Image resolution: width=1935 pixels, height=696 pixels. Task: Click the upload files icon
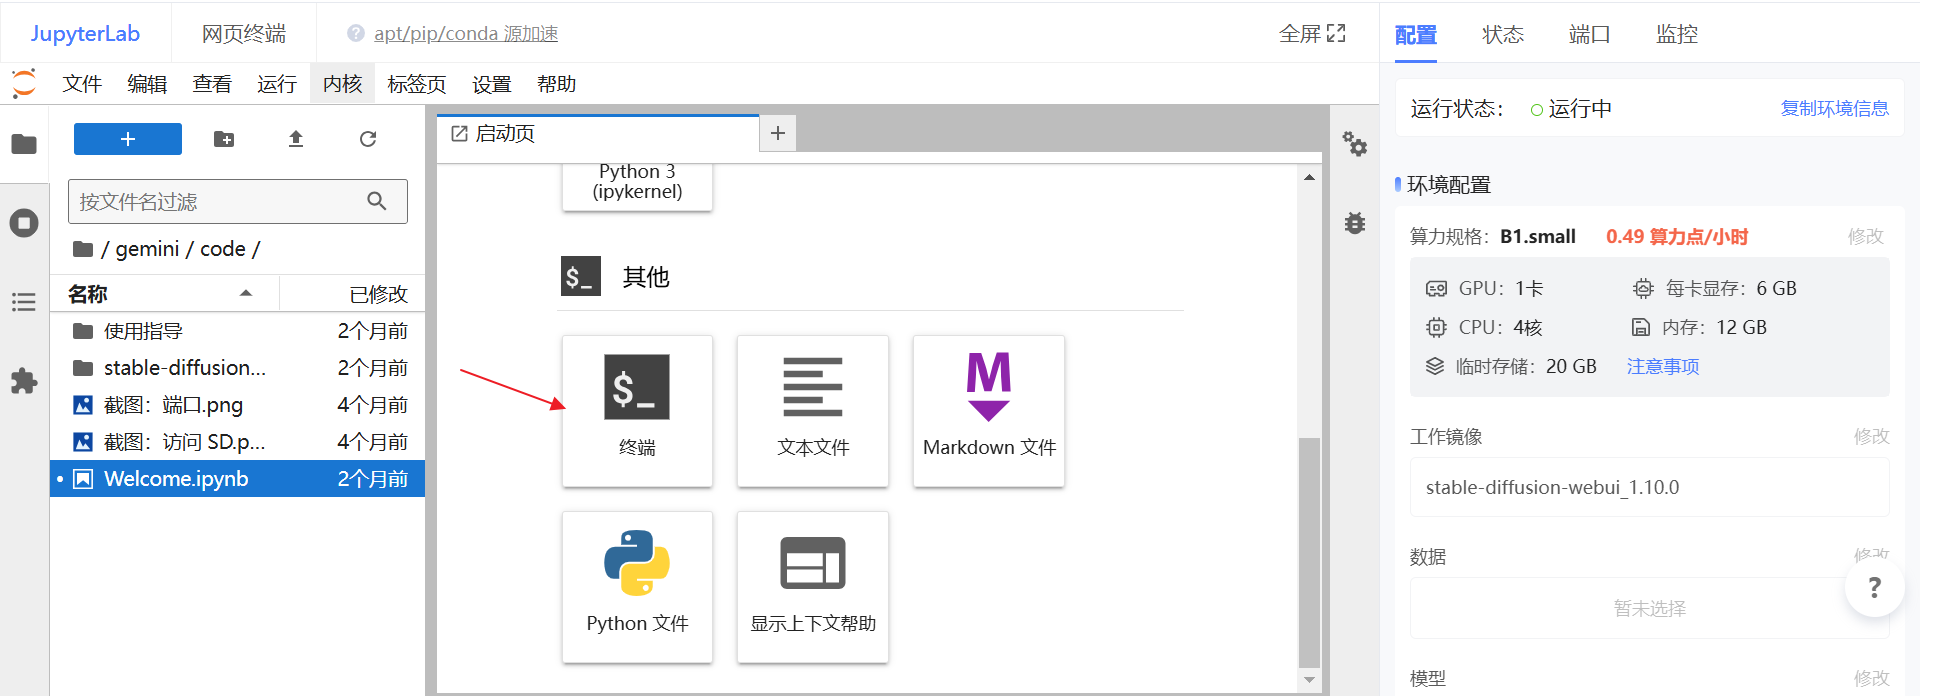pyautogui.click(x=296, y=139)
